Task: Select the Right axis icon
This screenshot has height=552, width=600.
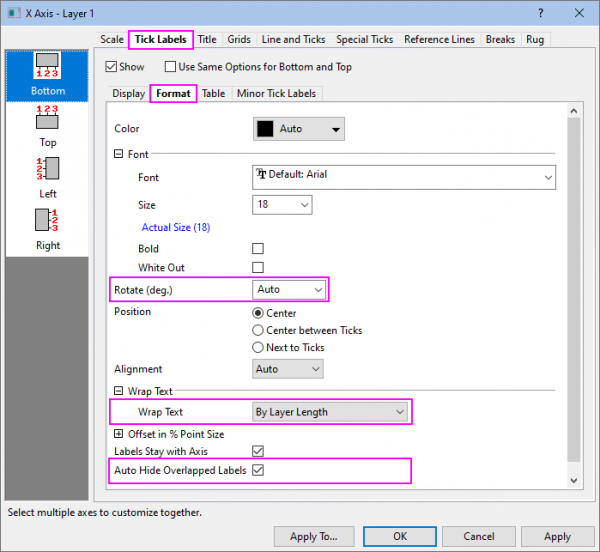Action: point(47,223)
